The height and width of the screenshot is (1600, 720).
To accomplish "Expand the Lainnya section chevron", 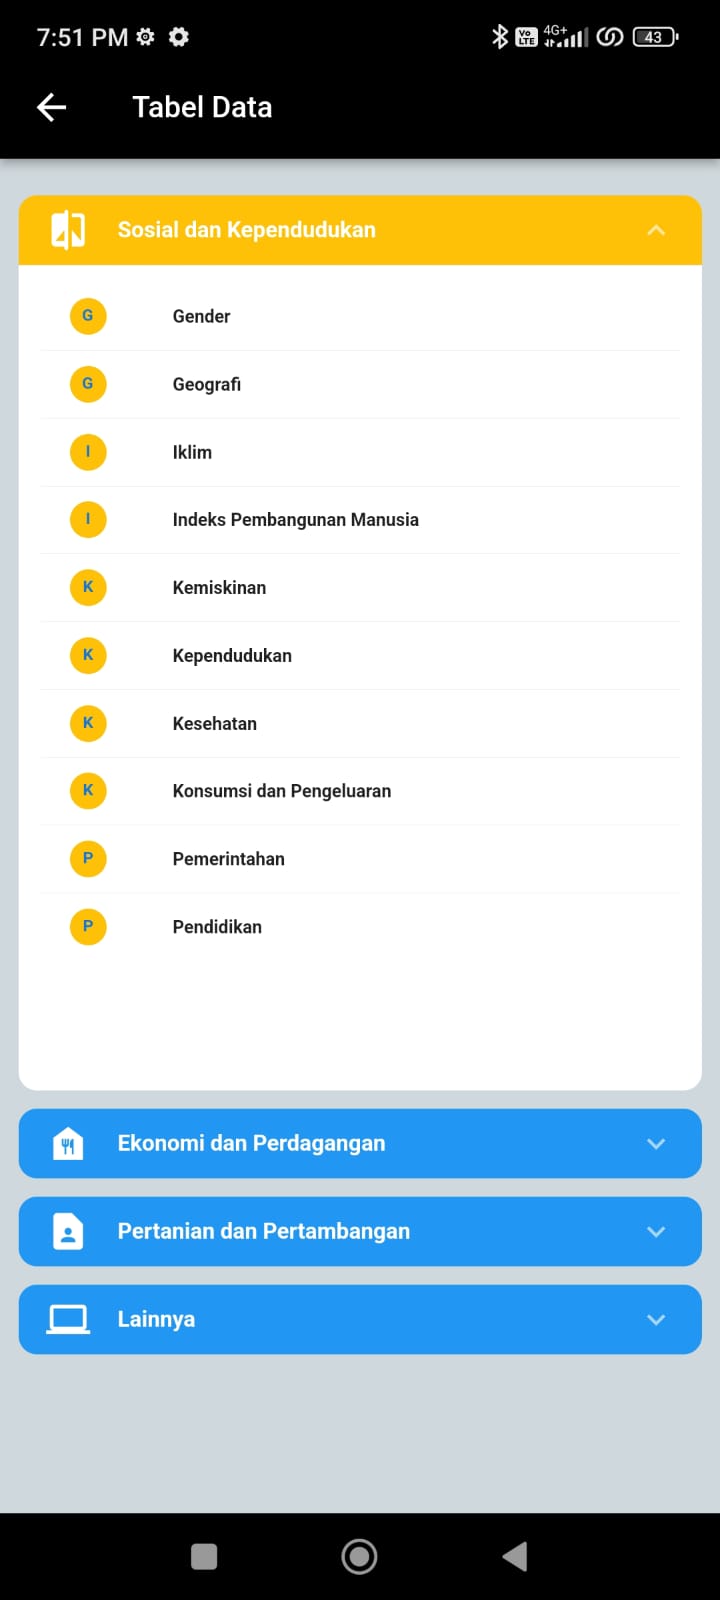I will point(656,1319).
